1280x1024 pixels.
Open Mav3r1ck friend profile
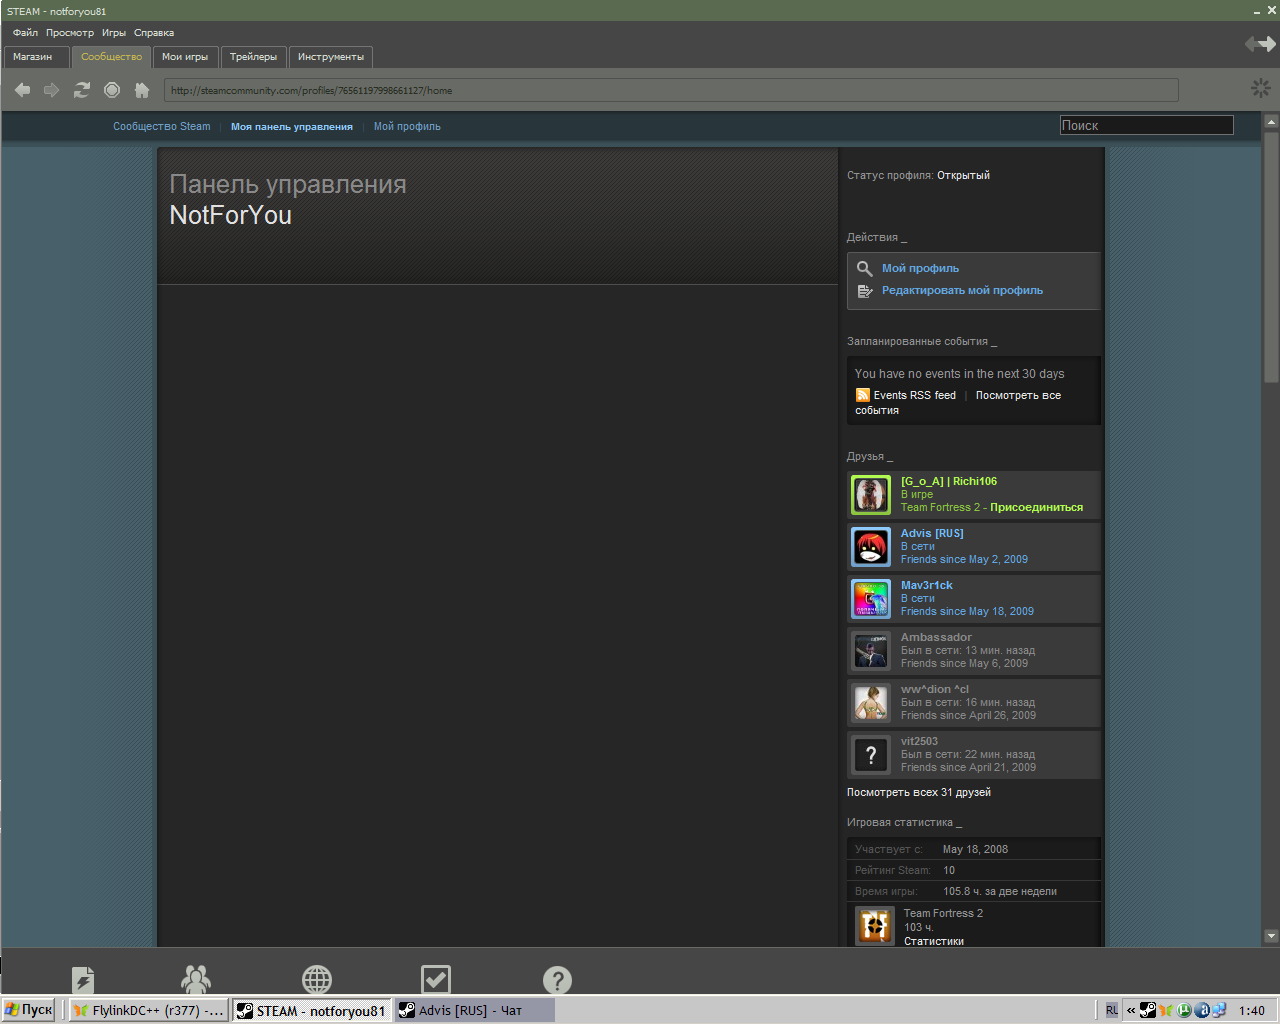[x=927, y=585]
